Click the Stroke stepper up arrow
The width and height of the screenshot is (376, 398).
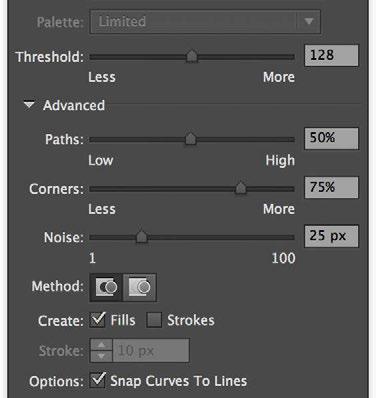[x=101, y=345]
